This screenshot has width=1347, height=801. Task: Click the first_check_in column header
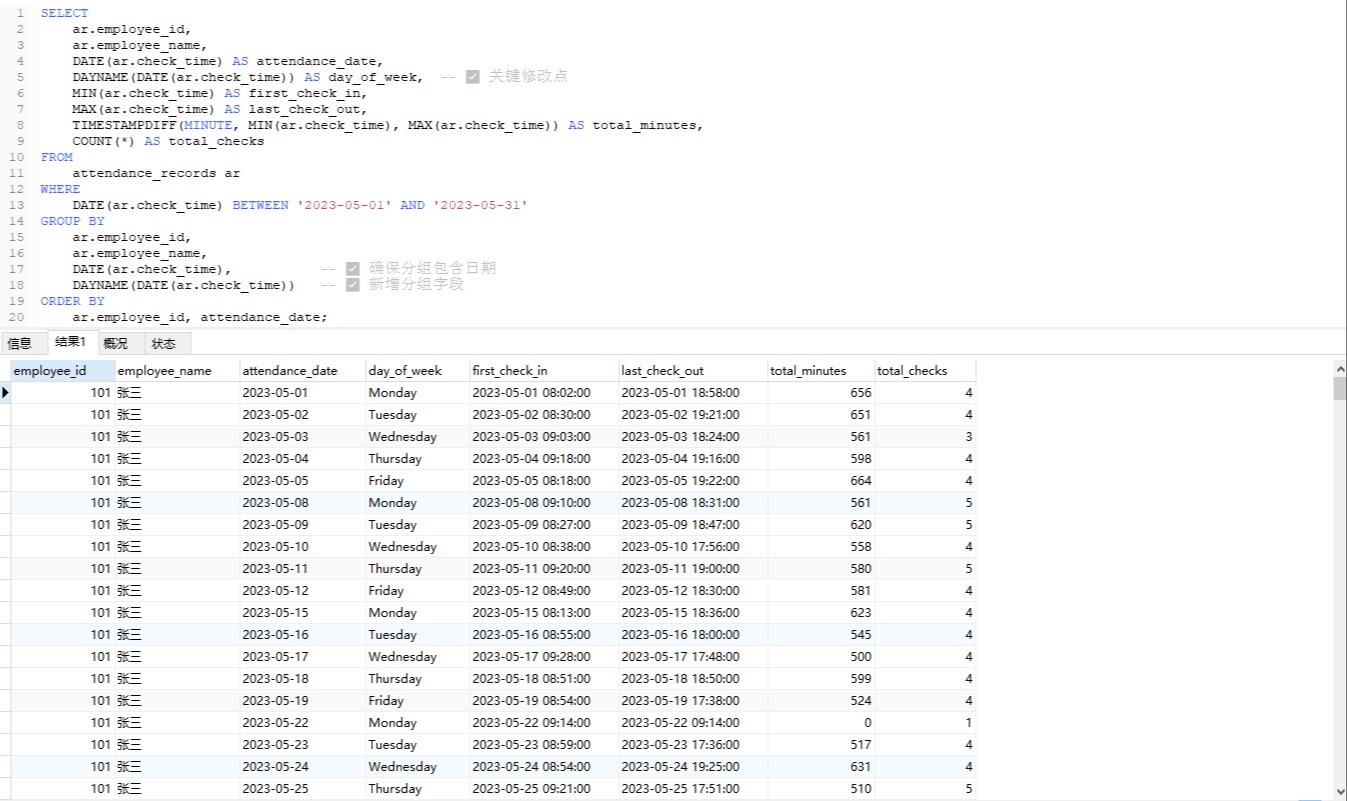(544, 370)
